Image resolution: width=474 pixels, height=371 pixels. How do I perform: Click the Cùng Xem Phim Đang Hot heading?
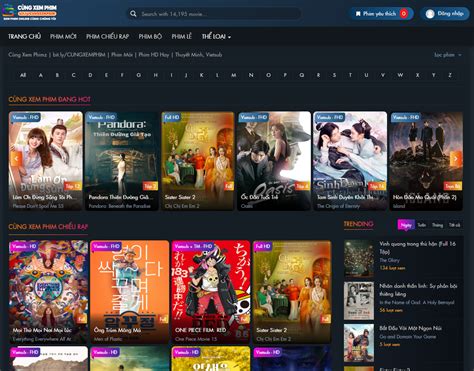[49, 99]
